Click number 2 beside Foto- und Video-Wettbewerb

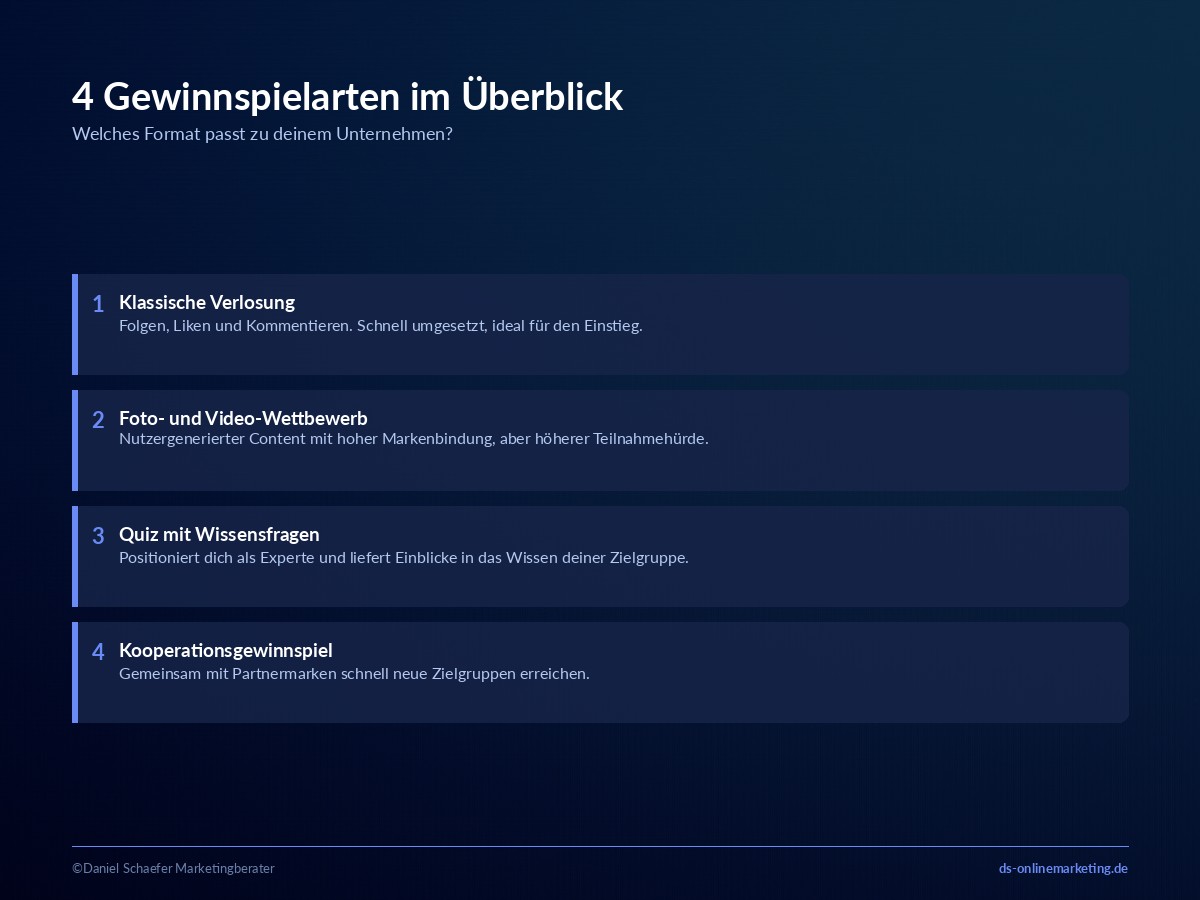[x=98, y=420]
